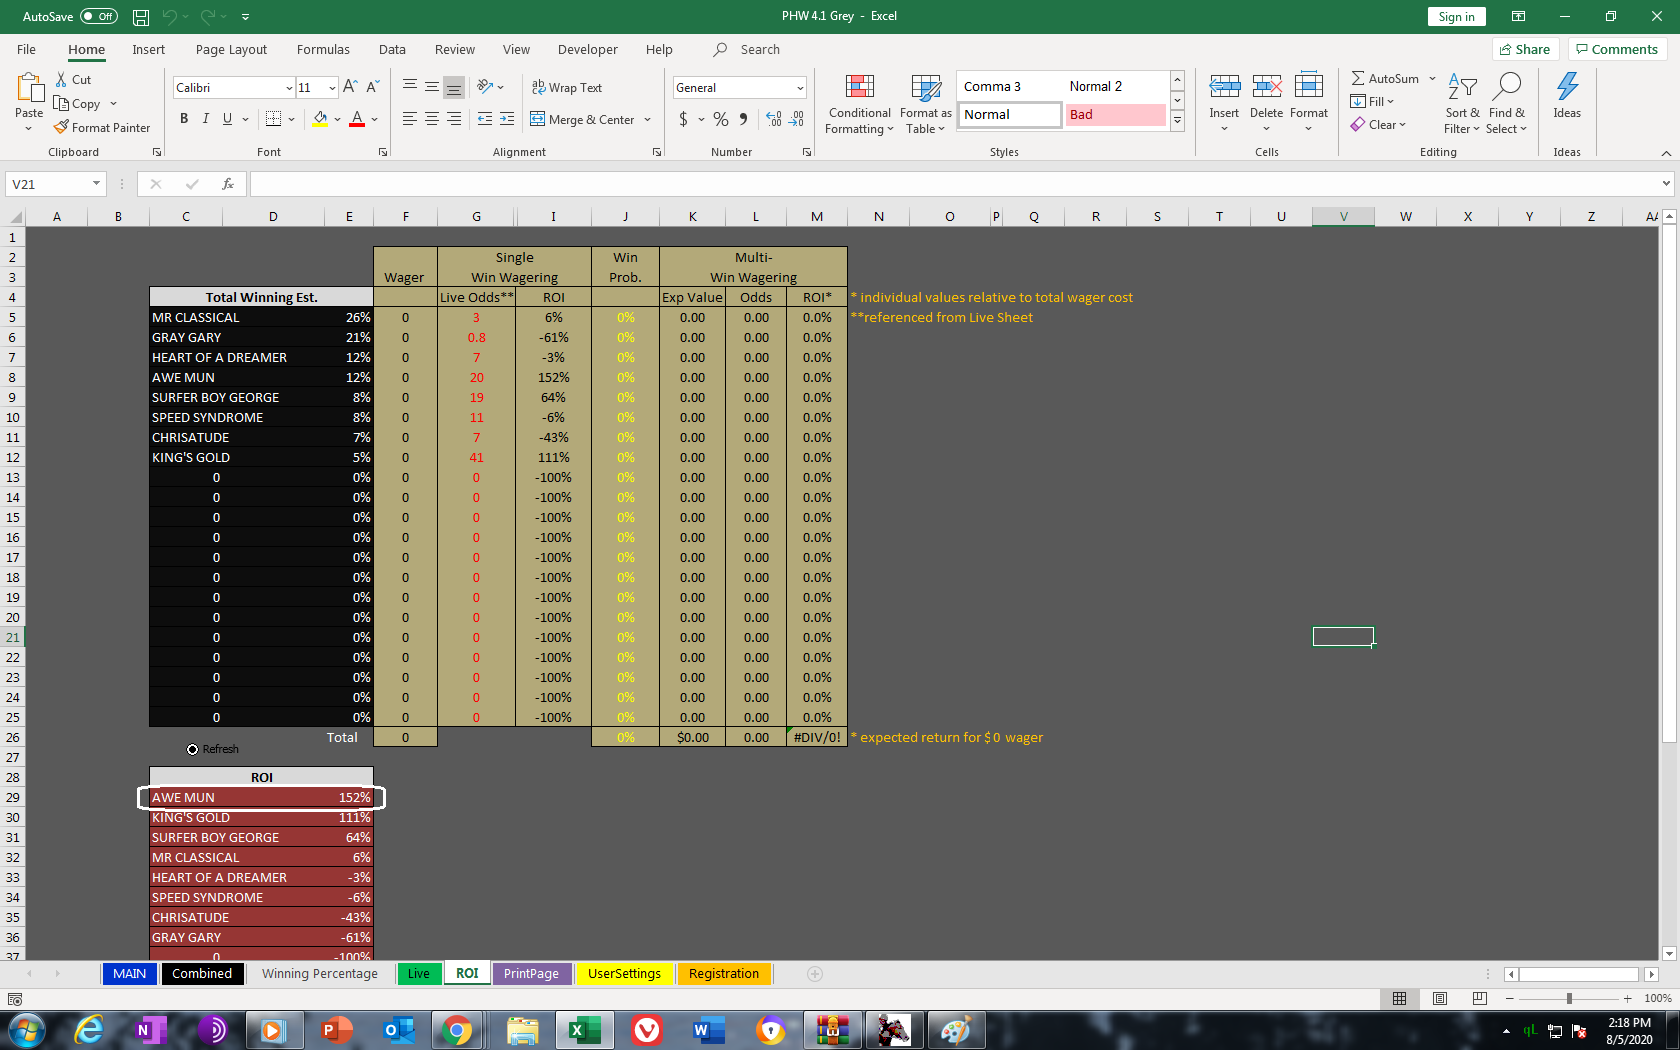The height and width of the screenshot is (1050, 1680).
Task: Open Chrome from the taskbar
Action: pos(457,1029)
